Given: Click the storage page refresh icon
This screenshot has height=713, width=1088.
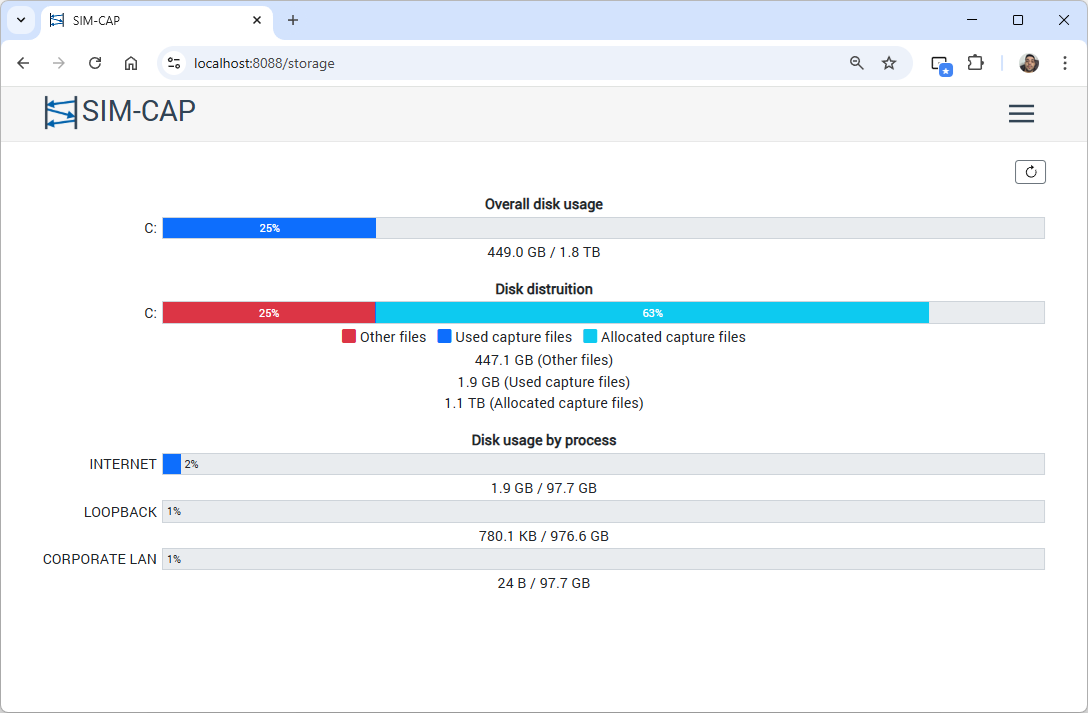Looking at the screenshot, I should click(x=1030, y=172).
